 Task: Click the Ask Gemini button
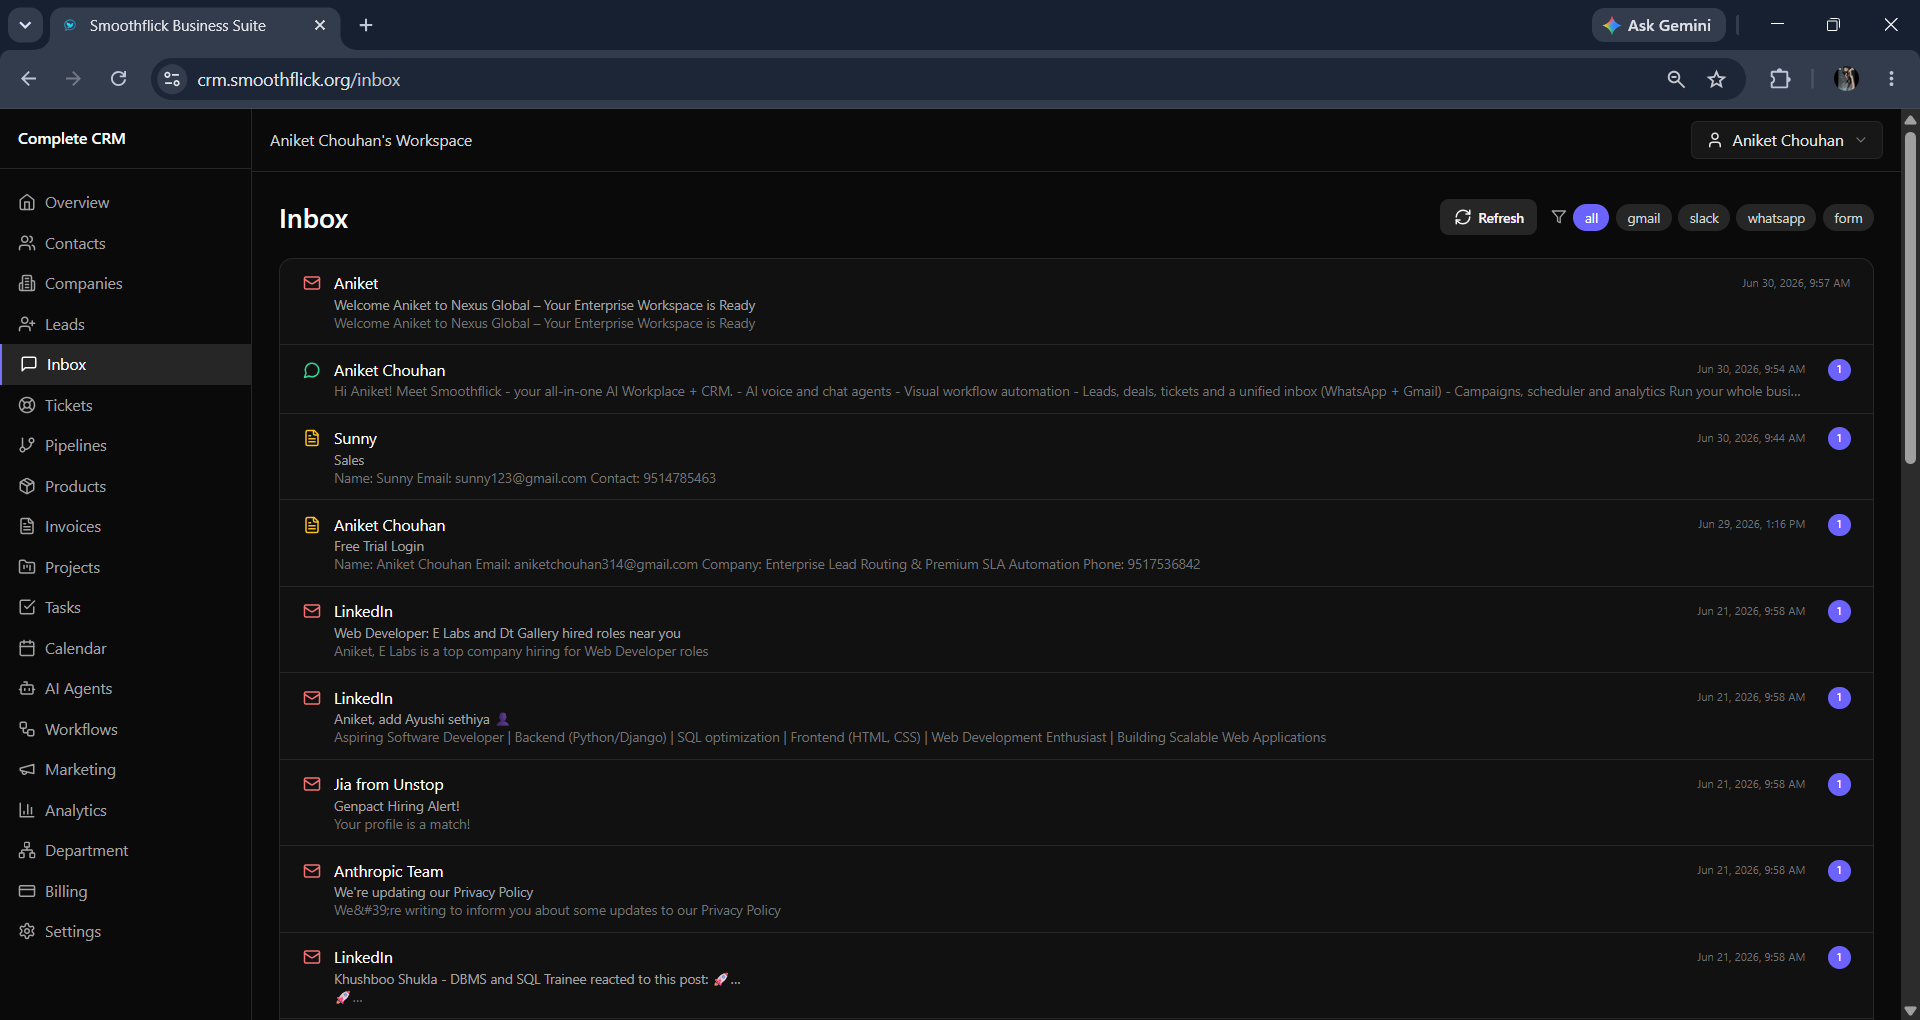[1658, 25]
